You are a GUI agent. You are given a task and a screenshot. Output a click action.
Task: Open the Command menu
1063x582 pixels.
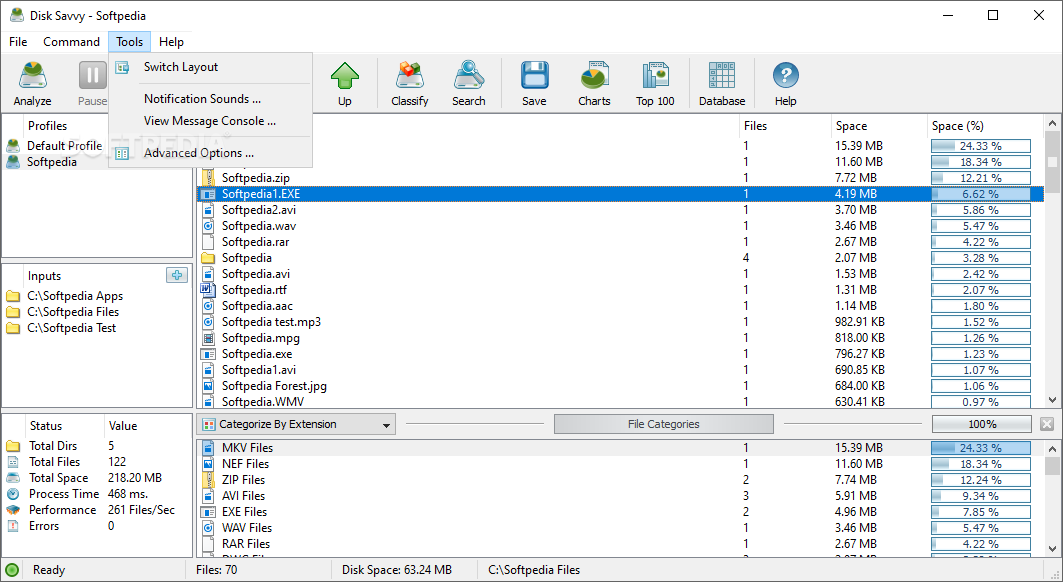point(71,41)
